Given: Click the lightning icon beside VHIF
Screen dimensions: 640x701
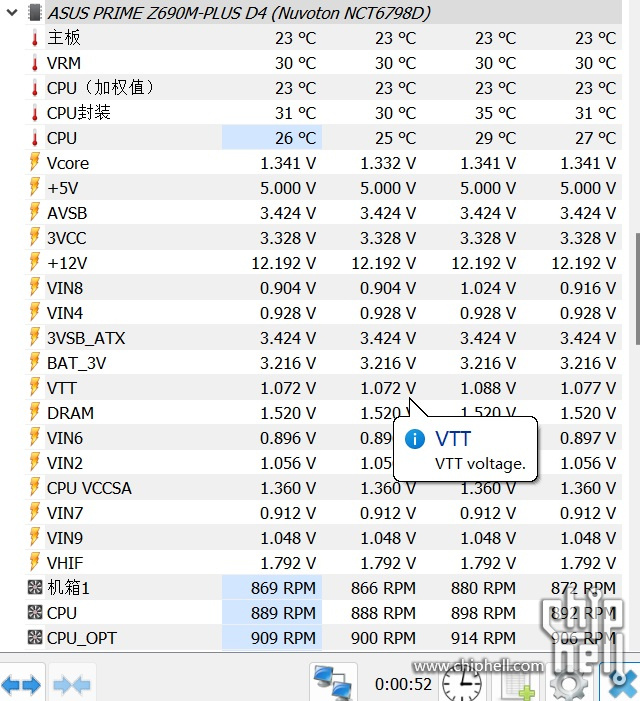Looking at the screenshot, I should (x=34, y=562).
